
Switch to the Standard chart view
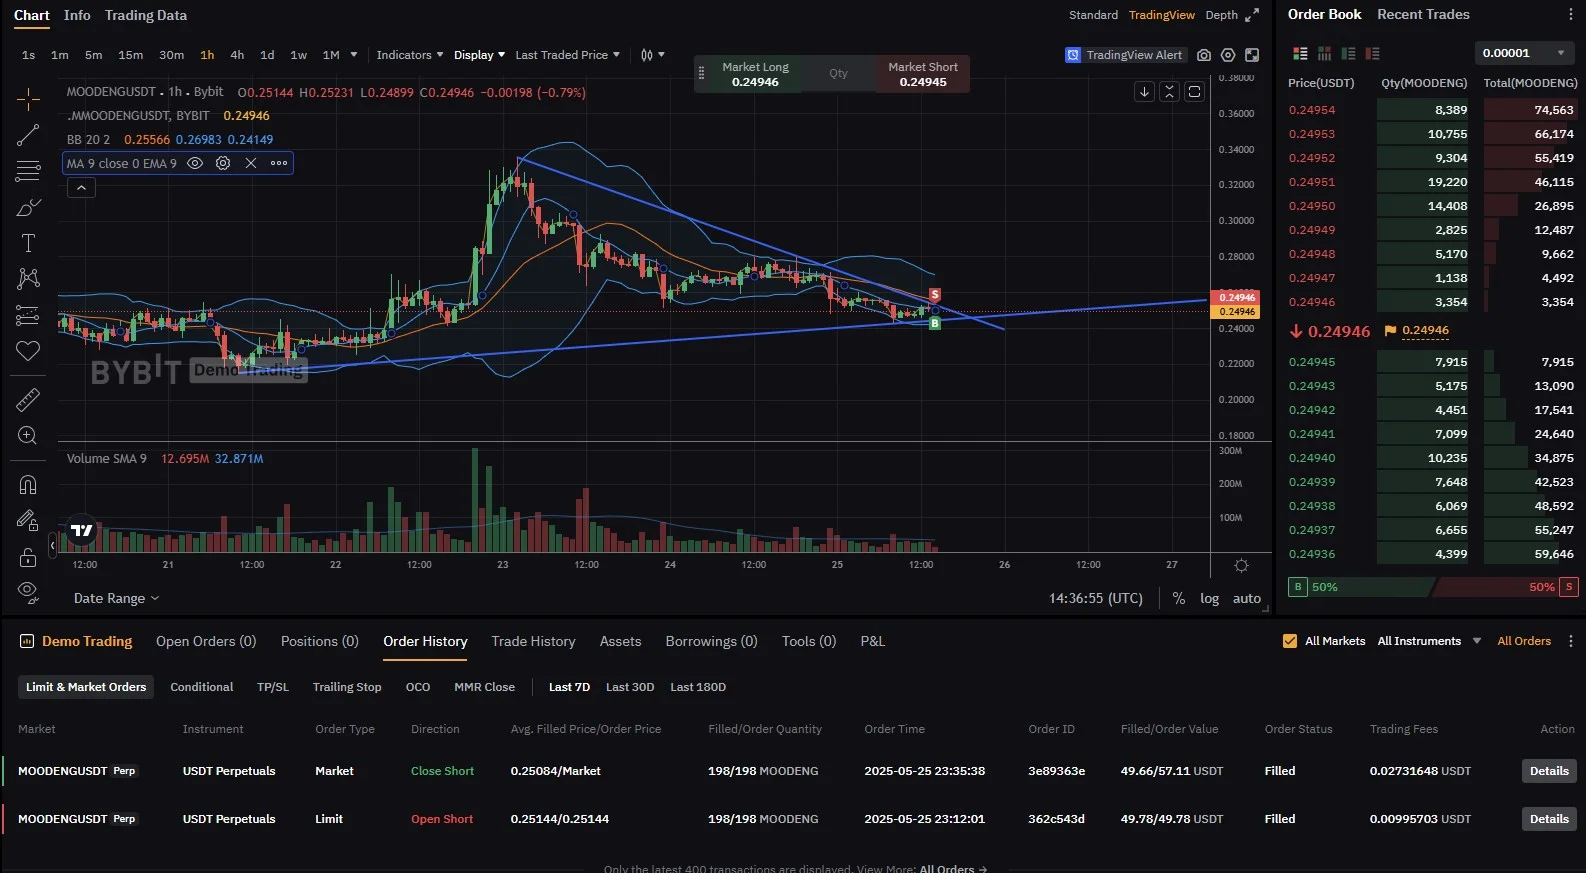(x=1093, y=15)
